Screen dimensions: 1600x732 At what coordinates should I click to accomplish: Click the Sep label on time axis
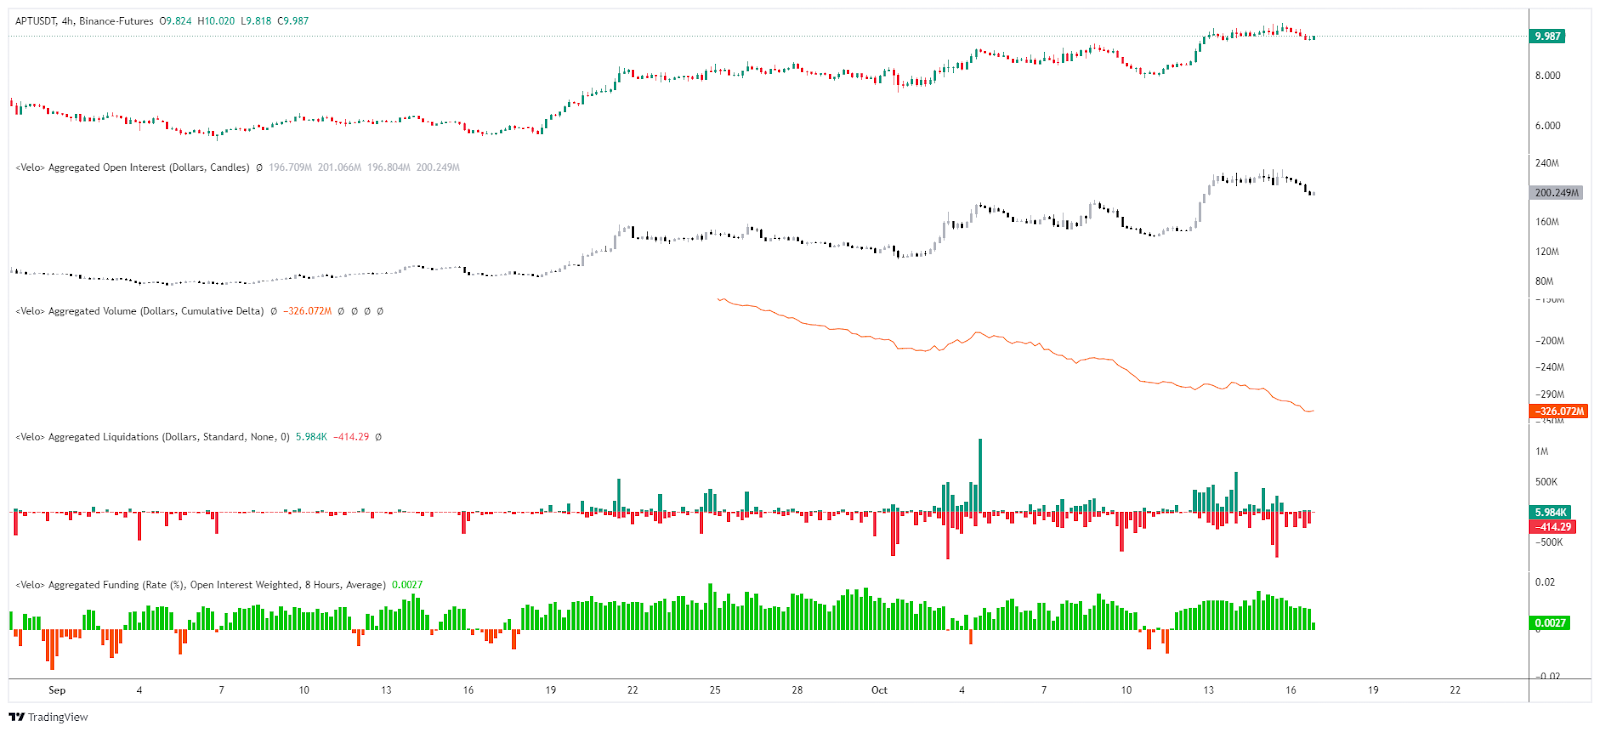[57, 690]
